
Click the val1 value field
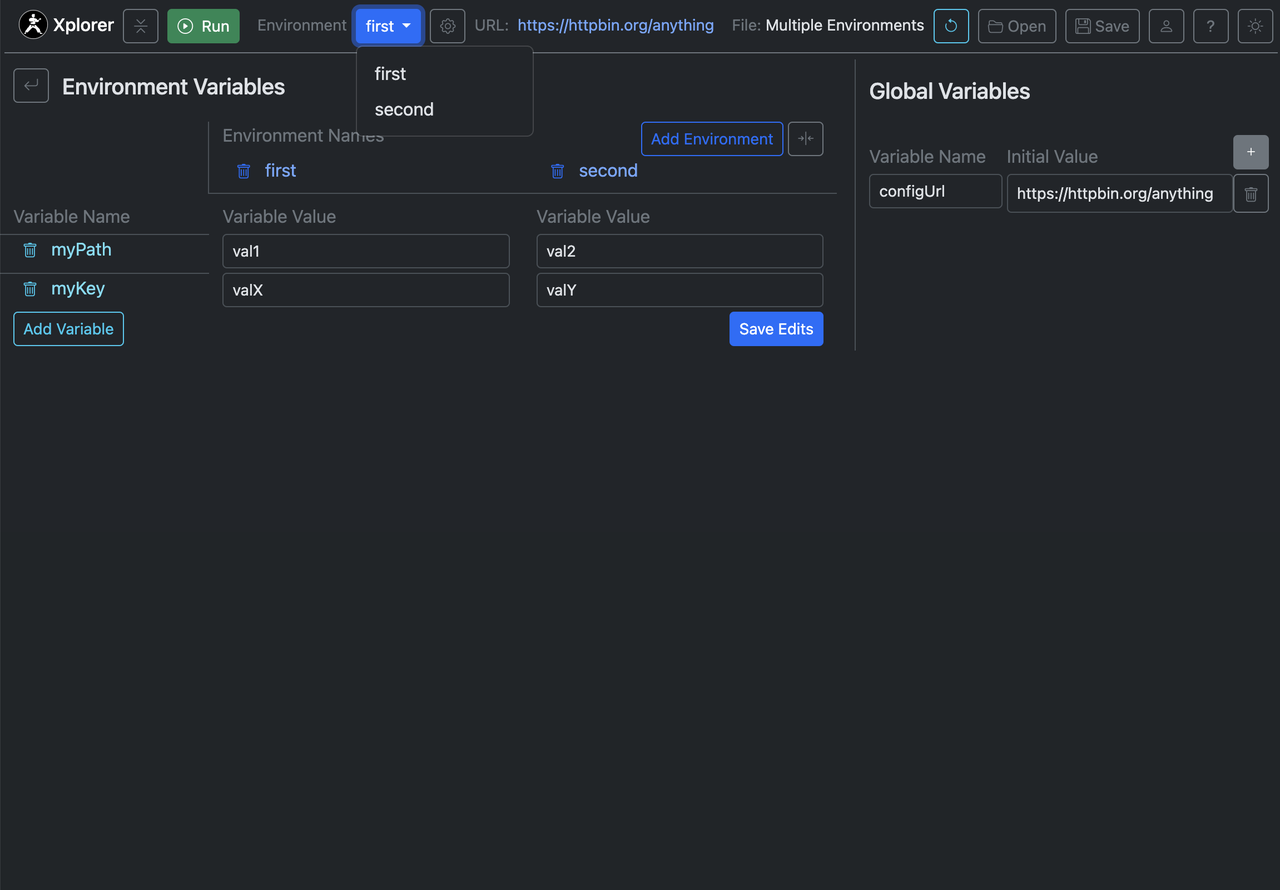click(x=366, y=251)
